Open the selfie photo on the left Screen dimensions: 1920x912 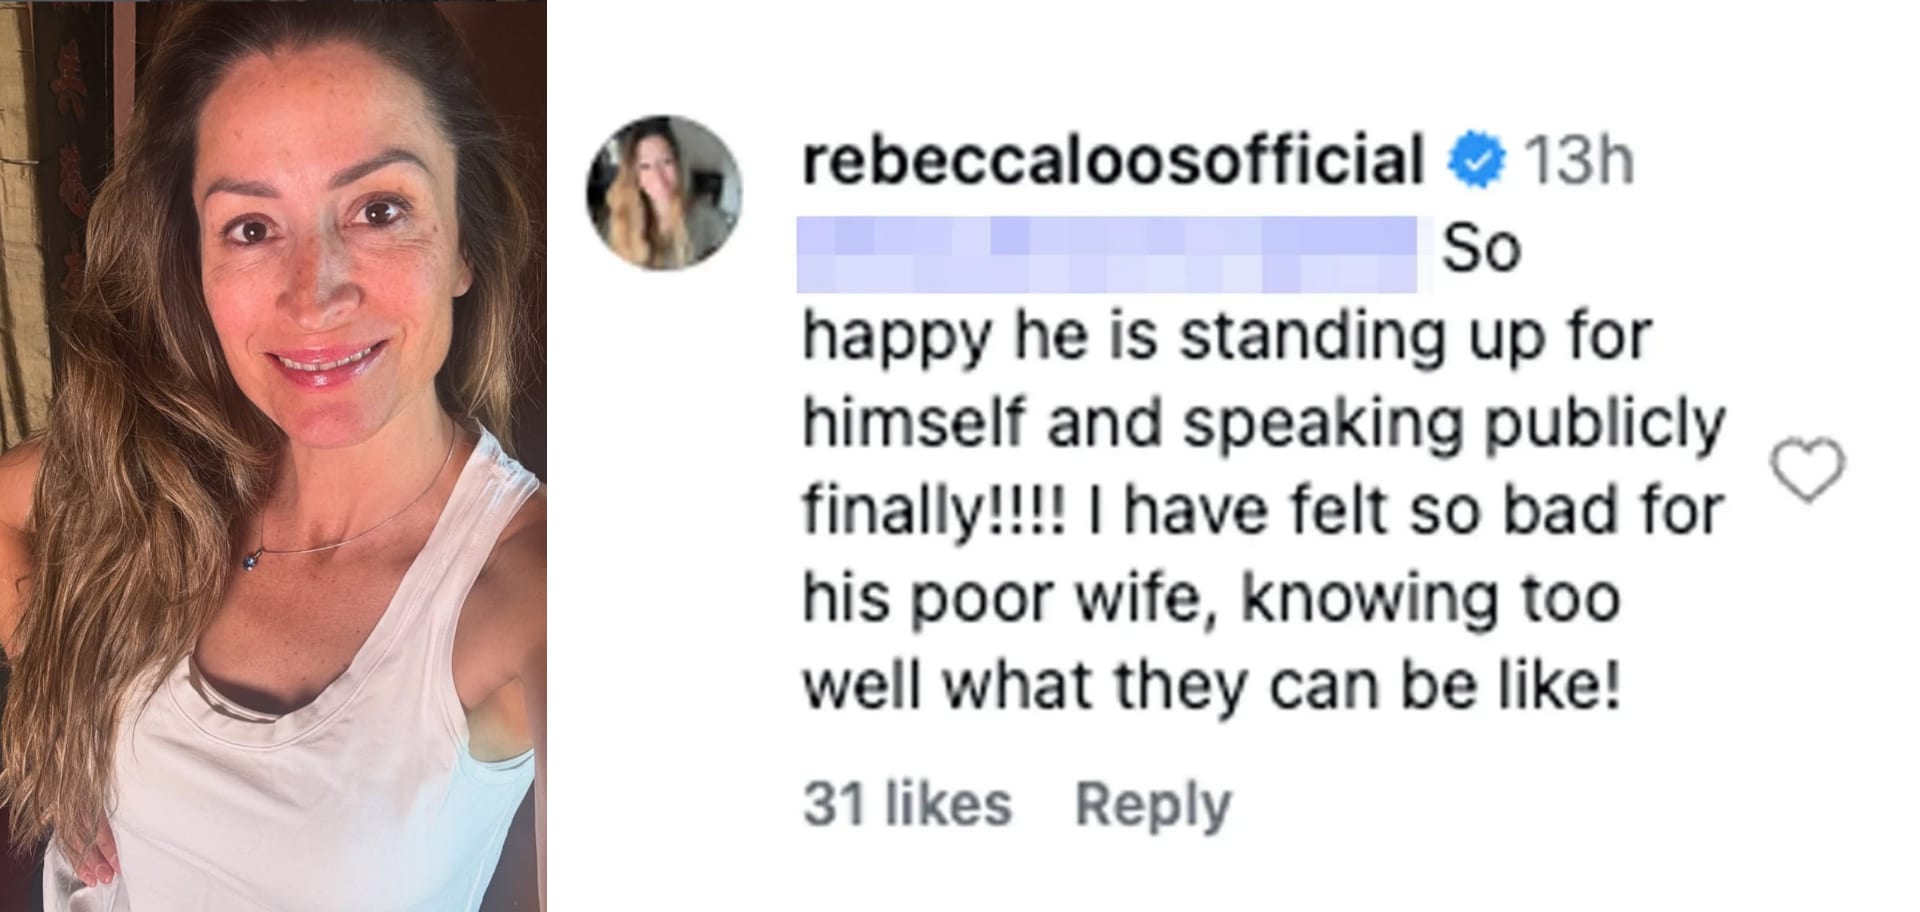(273, 456)
